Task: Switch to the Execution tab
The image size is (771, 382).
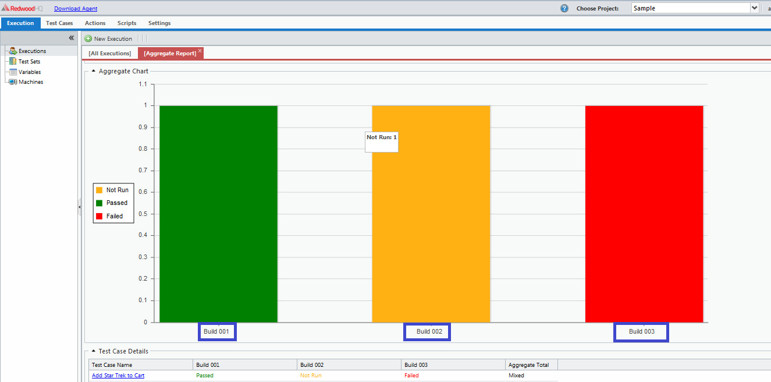Action: (20, 23)
